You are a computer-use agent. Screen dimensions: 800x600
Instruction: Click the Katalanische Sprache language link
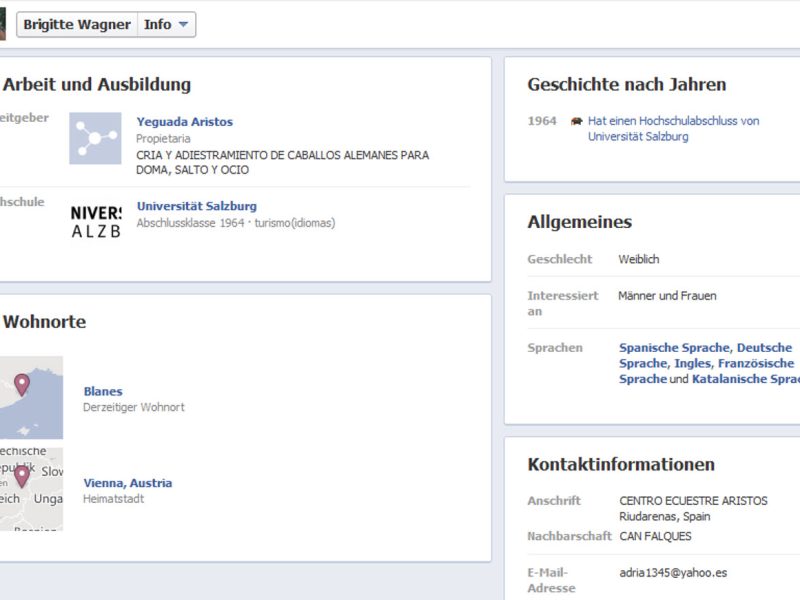pyautogui.click(x=745, y=380)
